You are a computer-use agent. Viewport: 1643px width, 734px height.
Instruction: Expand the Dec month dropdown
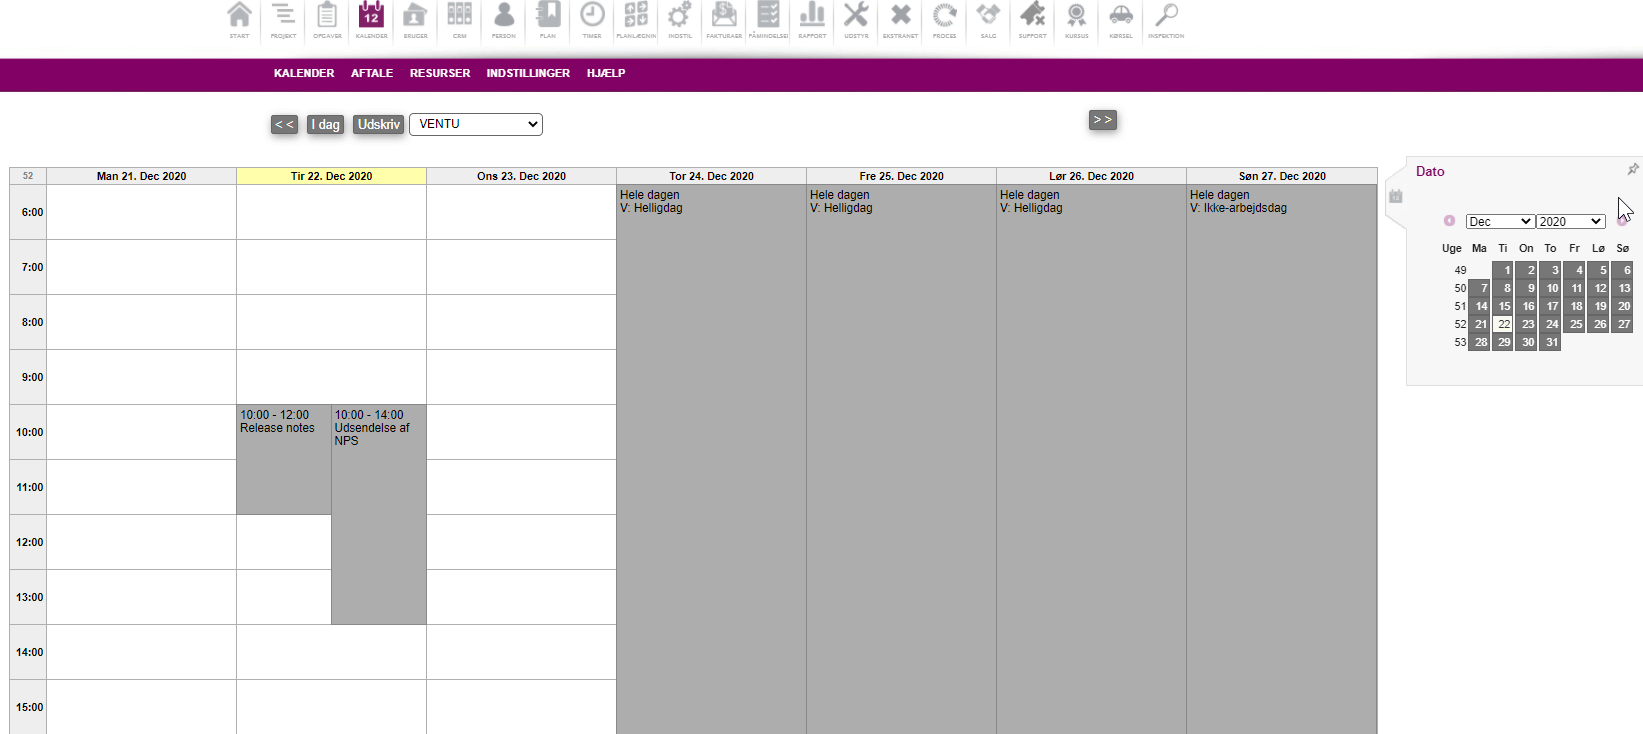[x=1499, y=222]
